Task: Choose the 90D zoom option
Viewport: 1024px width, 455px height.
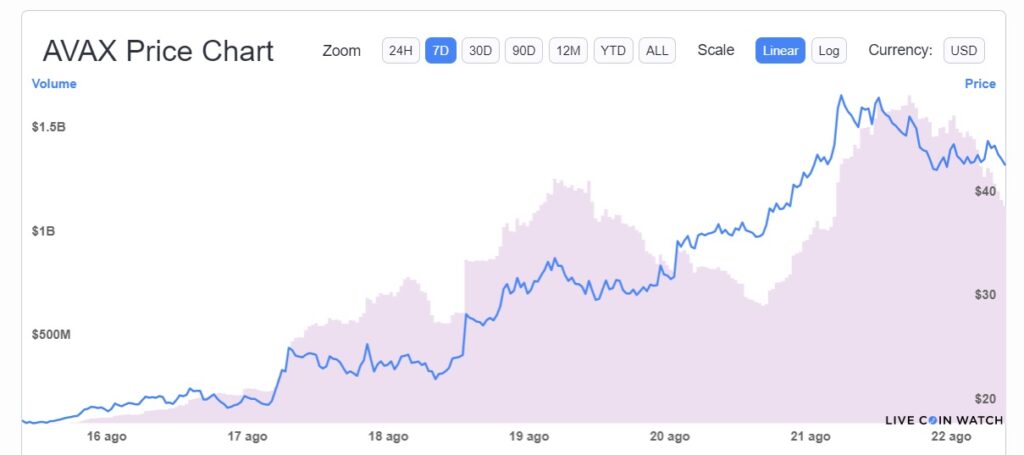Action: tap(522, 50)
